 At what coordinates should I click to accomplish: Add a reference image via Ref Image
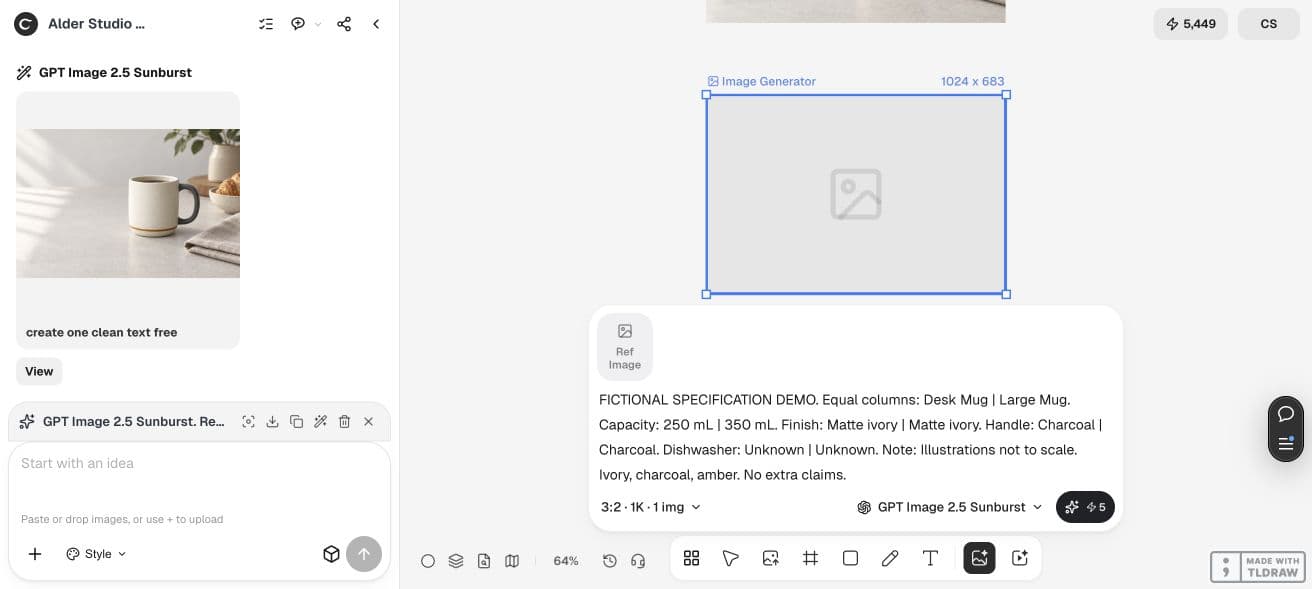[x=625, y=347]
